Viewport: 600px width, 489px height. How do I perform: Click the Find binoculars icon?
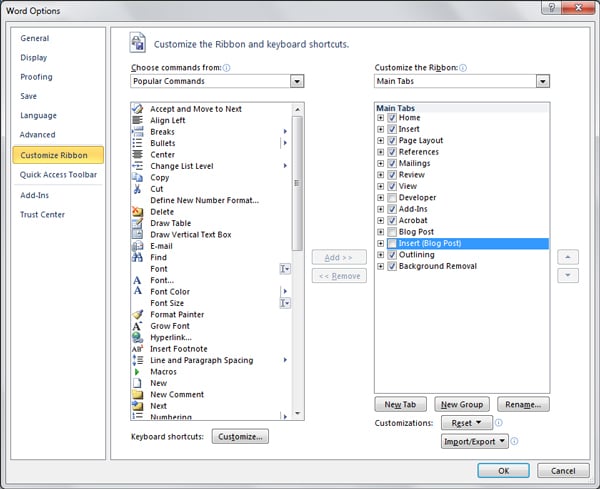point(137,257)
